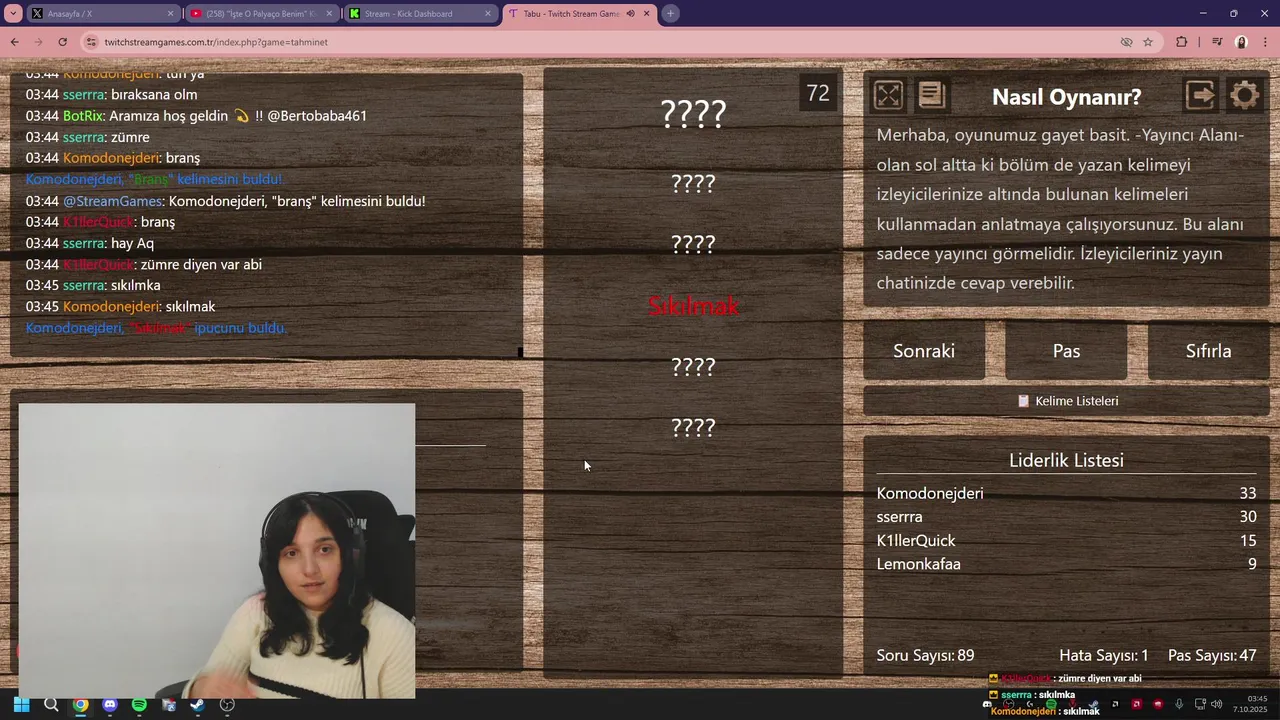Click Komodonejderi's 'sıkılmak' chat message
Screen dimensions: 1280x720
tap(120, 307)
